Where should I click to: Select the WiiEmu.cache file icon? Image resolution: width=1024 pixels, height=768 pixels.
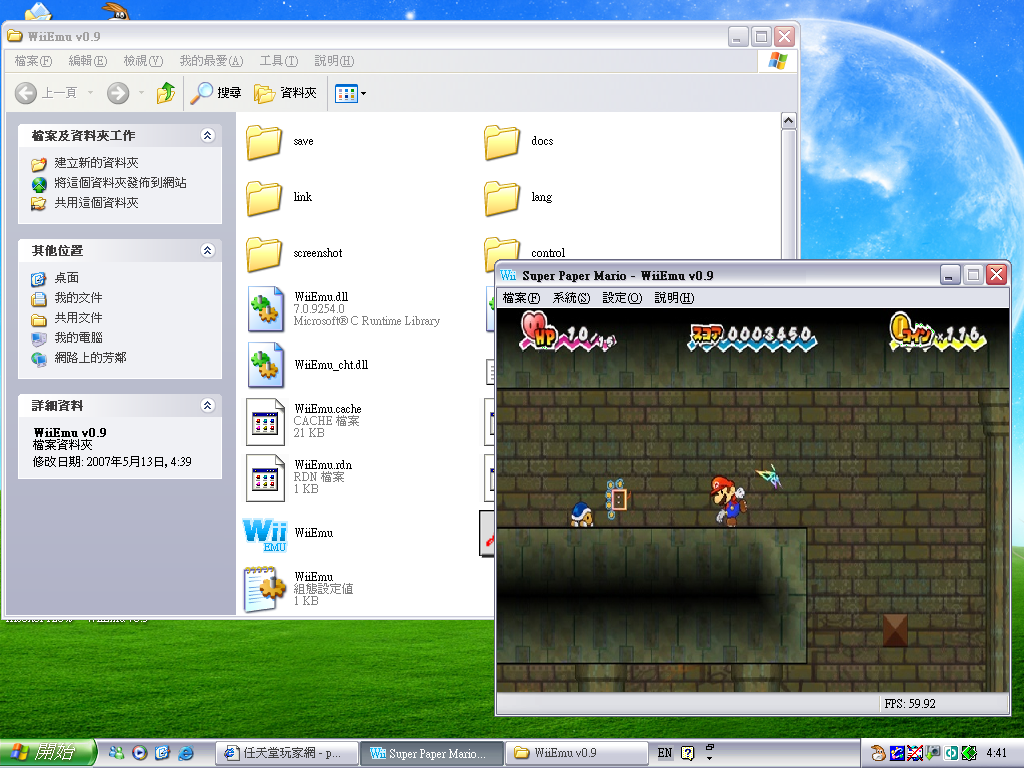[266, 422]
